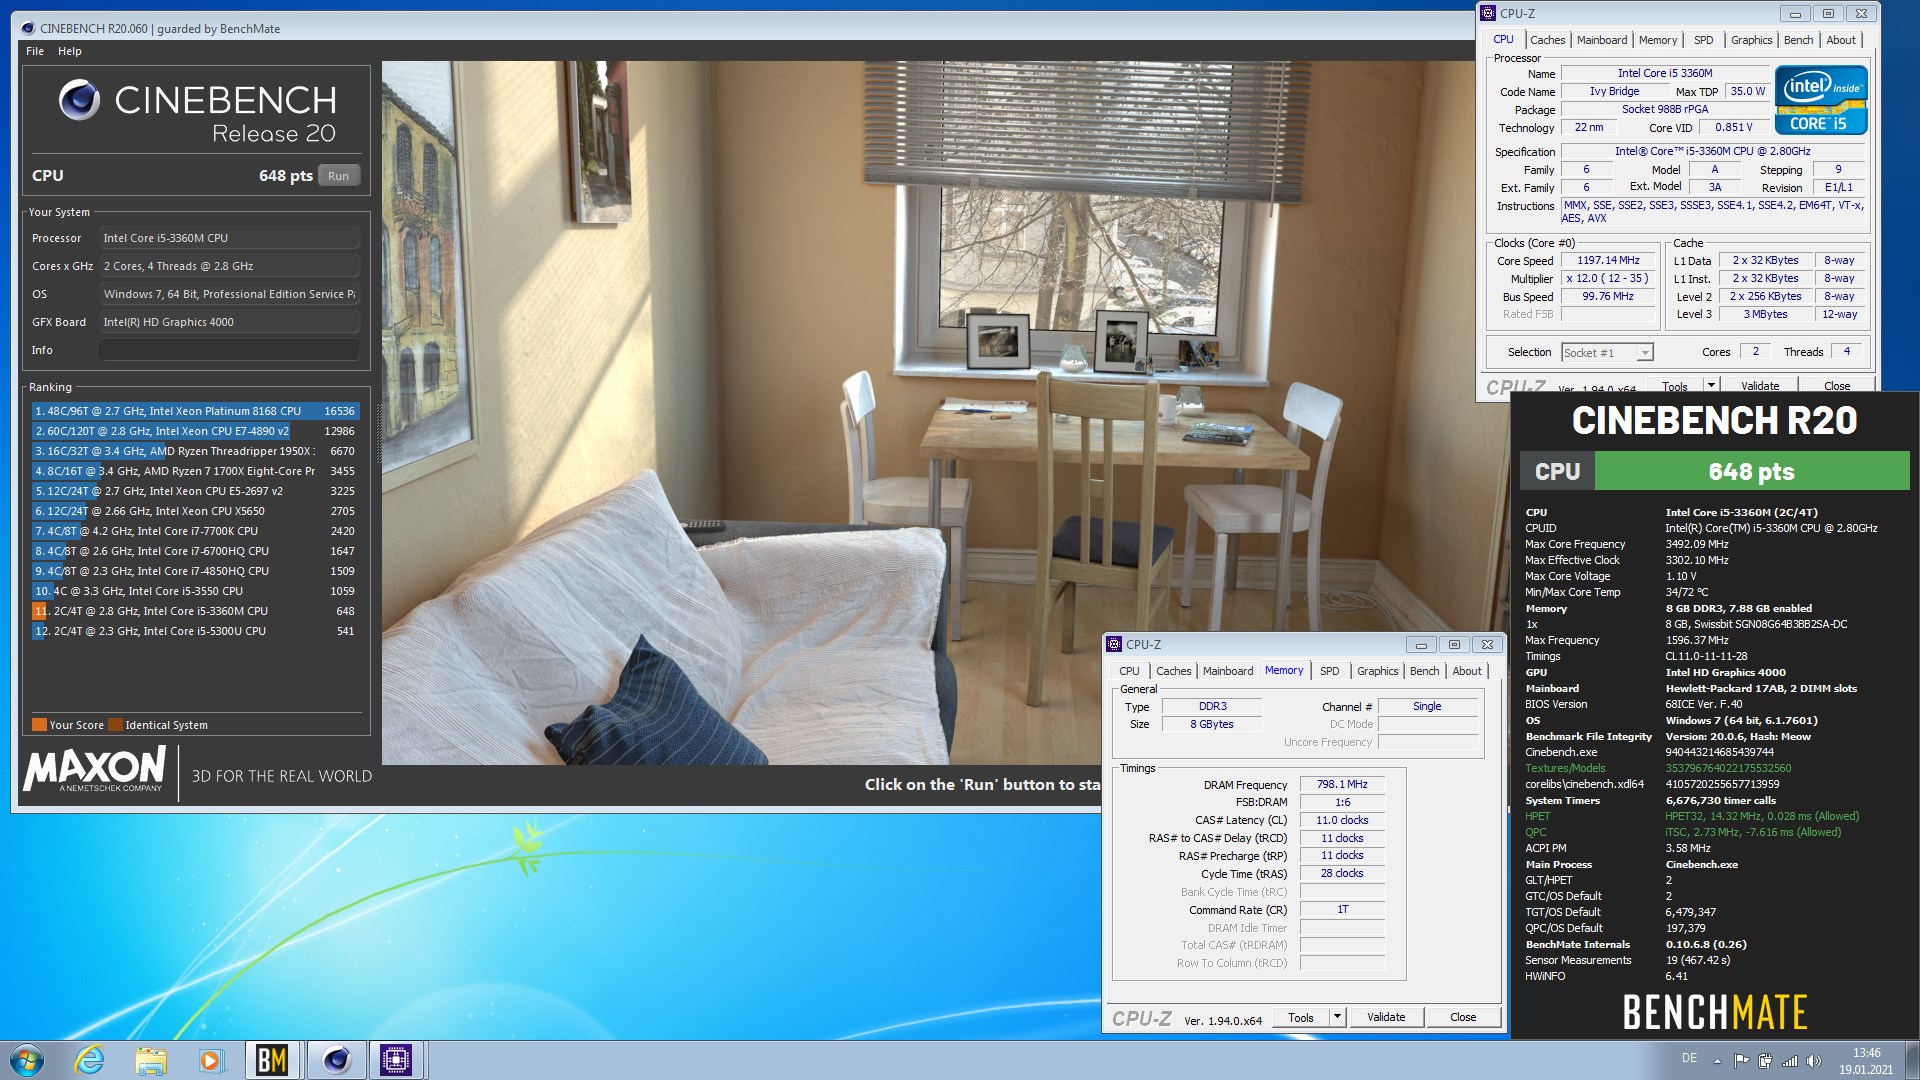Image resolution: width=1920 pixels, height=1080 pixels.
Task: Switch to Memory tab in top CPU-Z window
Action: [1657, 40]
